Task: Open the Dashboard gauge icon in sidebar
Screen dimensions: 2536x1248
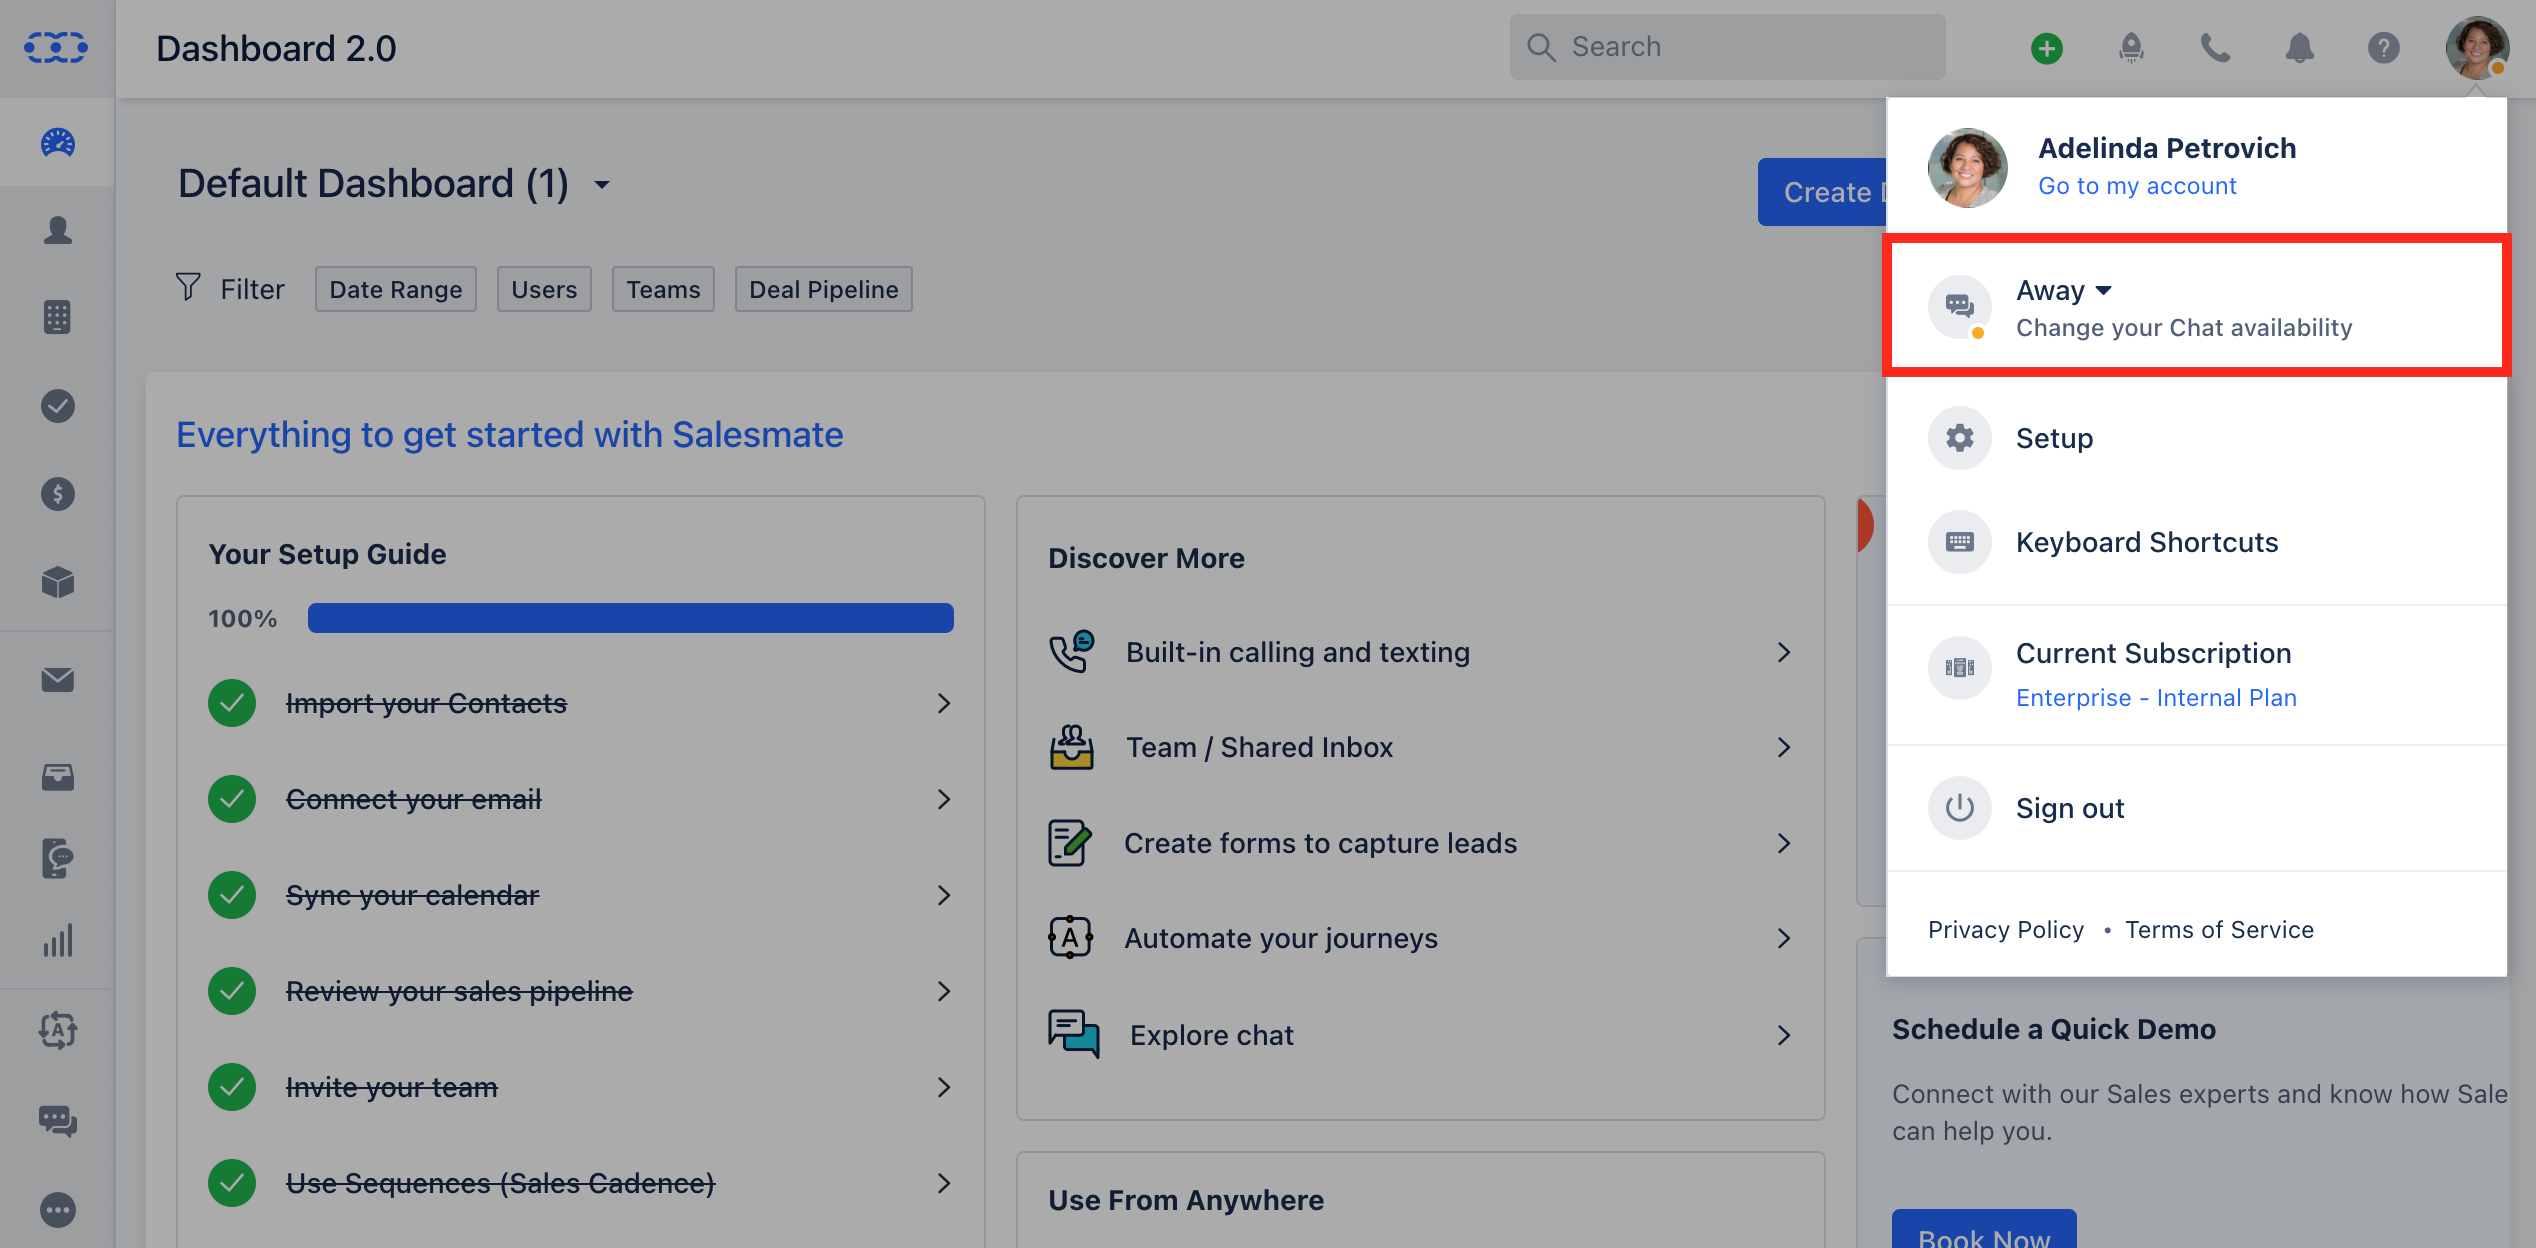Action: (x=57, y=143)
